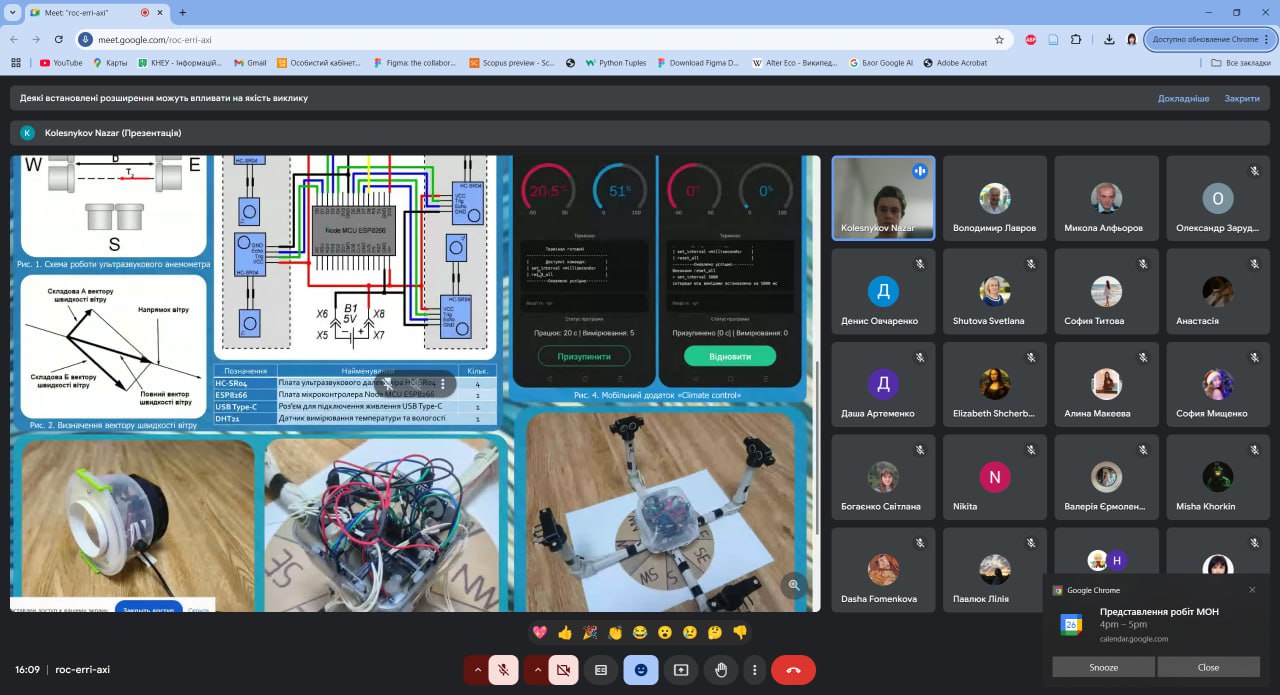The image size is (1280, 695).
Task: Toggle the emoji reactions smiley button
Action: coord(641,670)
